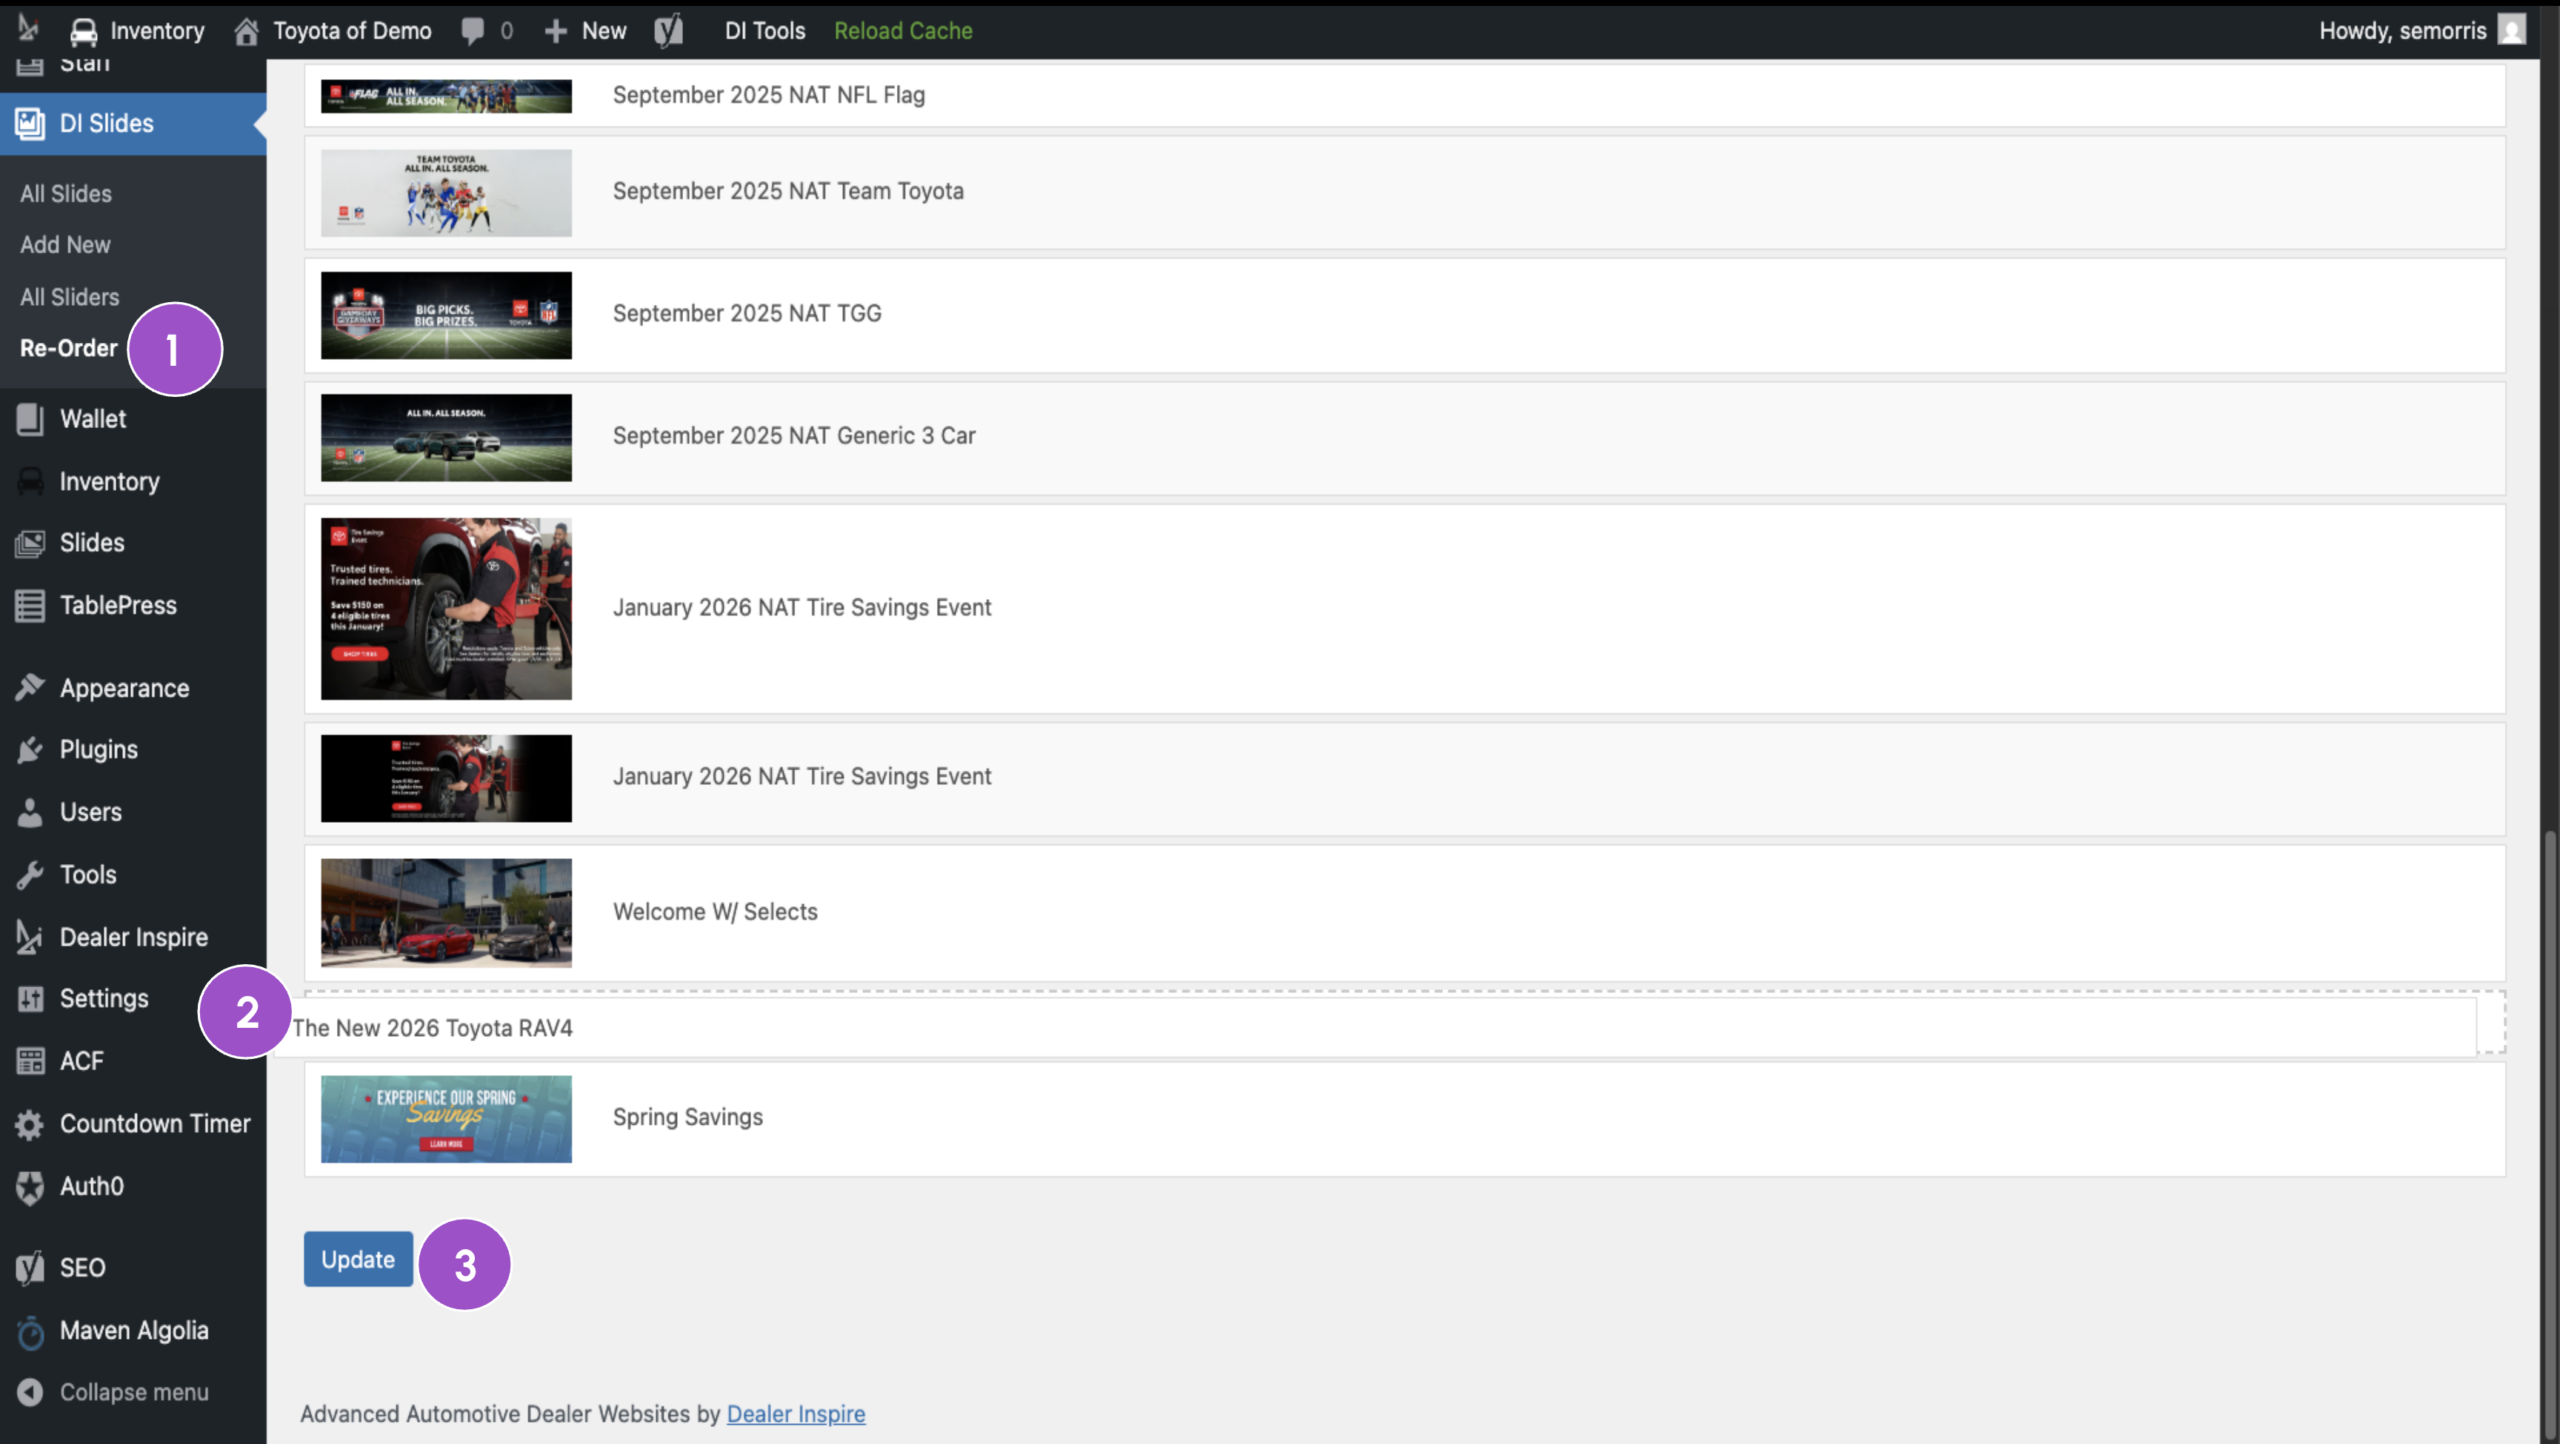
Task: Open Tools wrench icon in sidebar
Action: [x=30, y=875]
